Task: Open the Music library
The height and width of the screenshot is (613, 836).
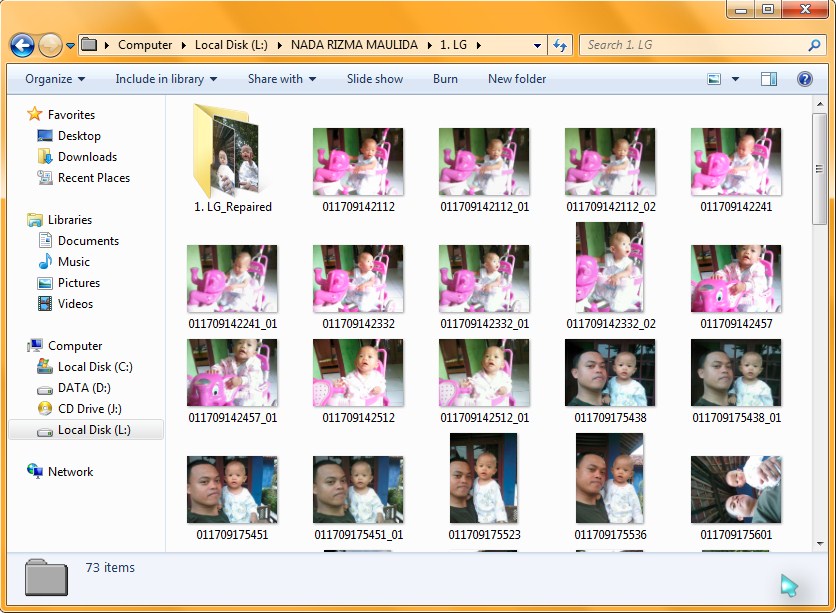Action: coord(74,262)
